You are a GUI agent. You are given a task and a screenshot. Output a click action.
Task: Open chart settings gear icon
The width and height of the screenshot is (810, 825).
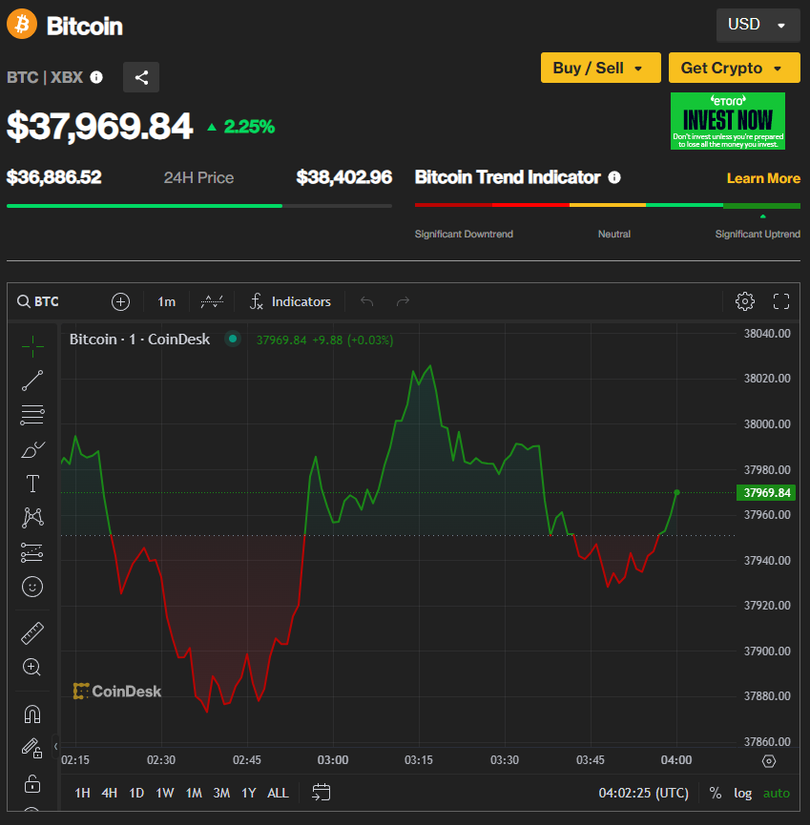tap(744, 301)
